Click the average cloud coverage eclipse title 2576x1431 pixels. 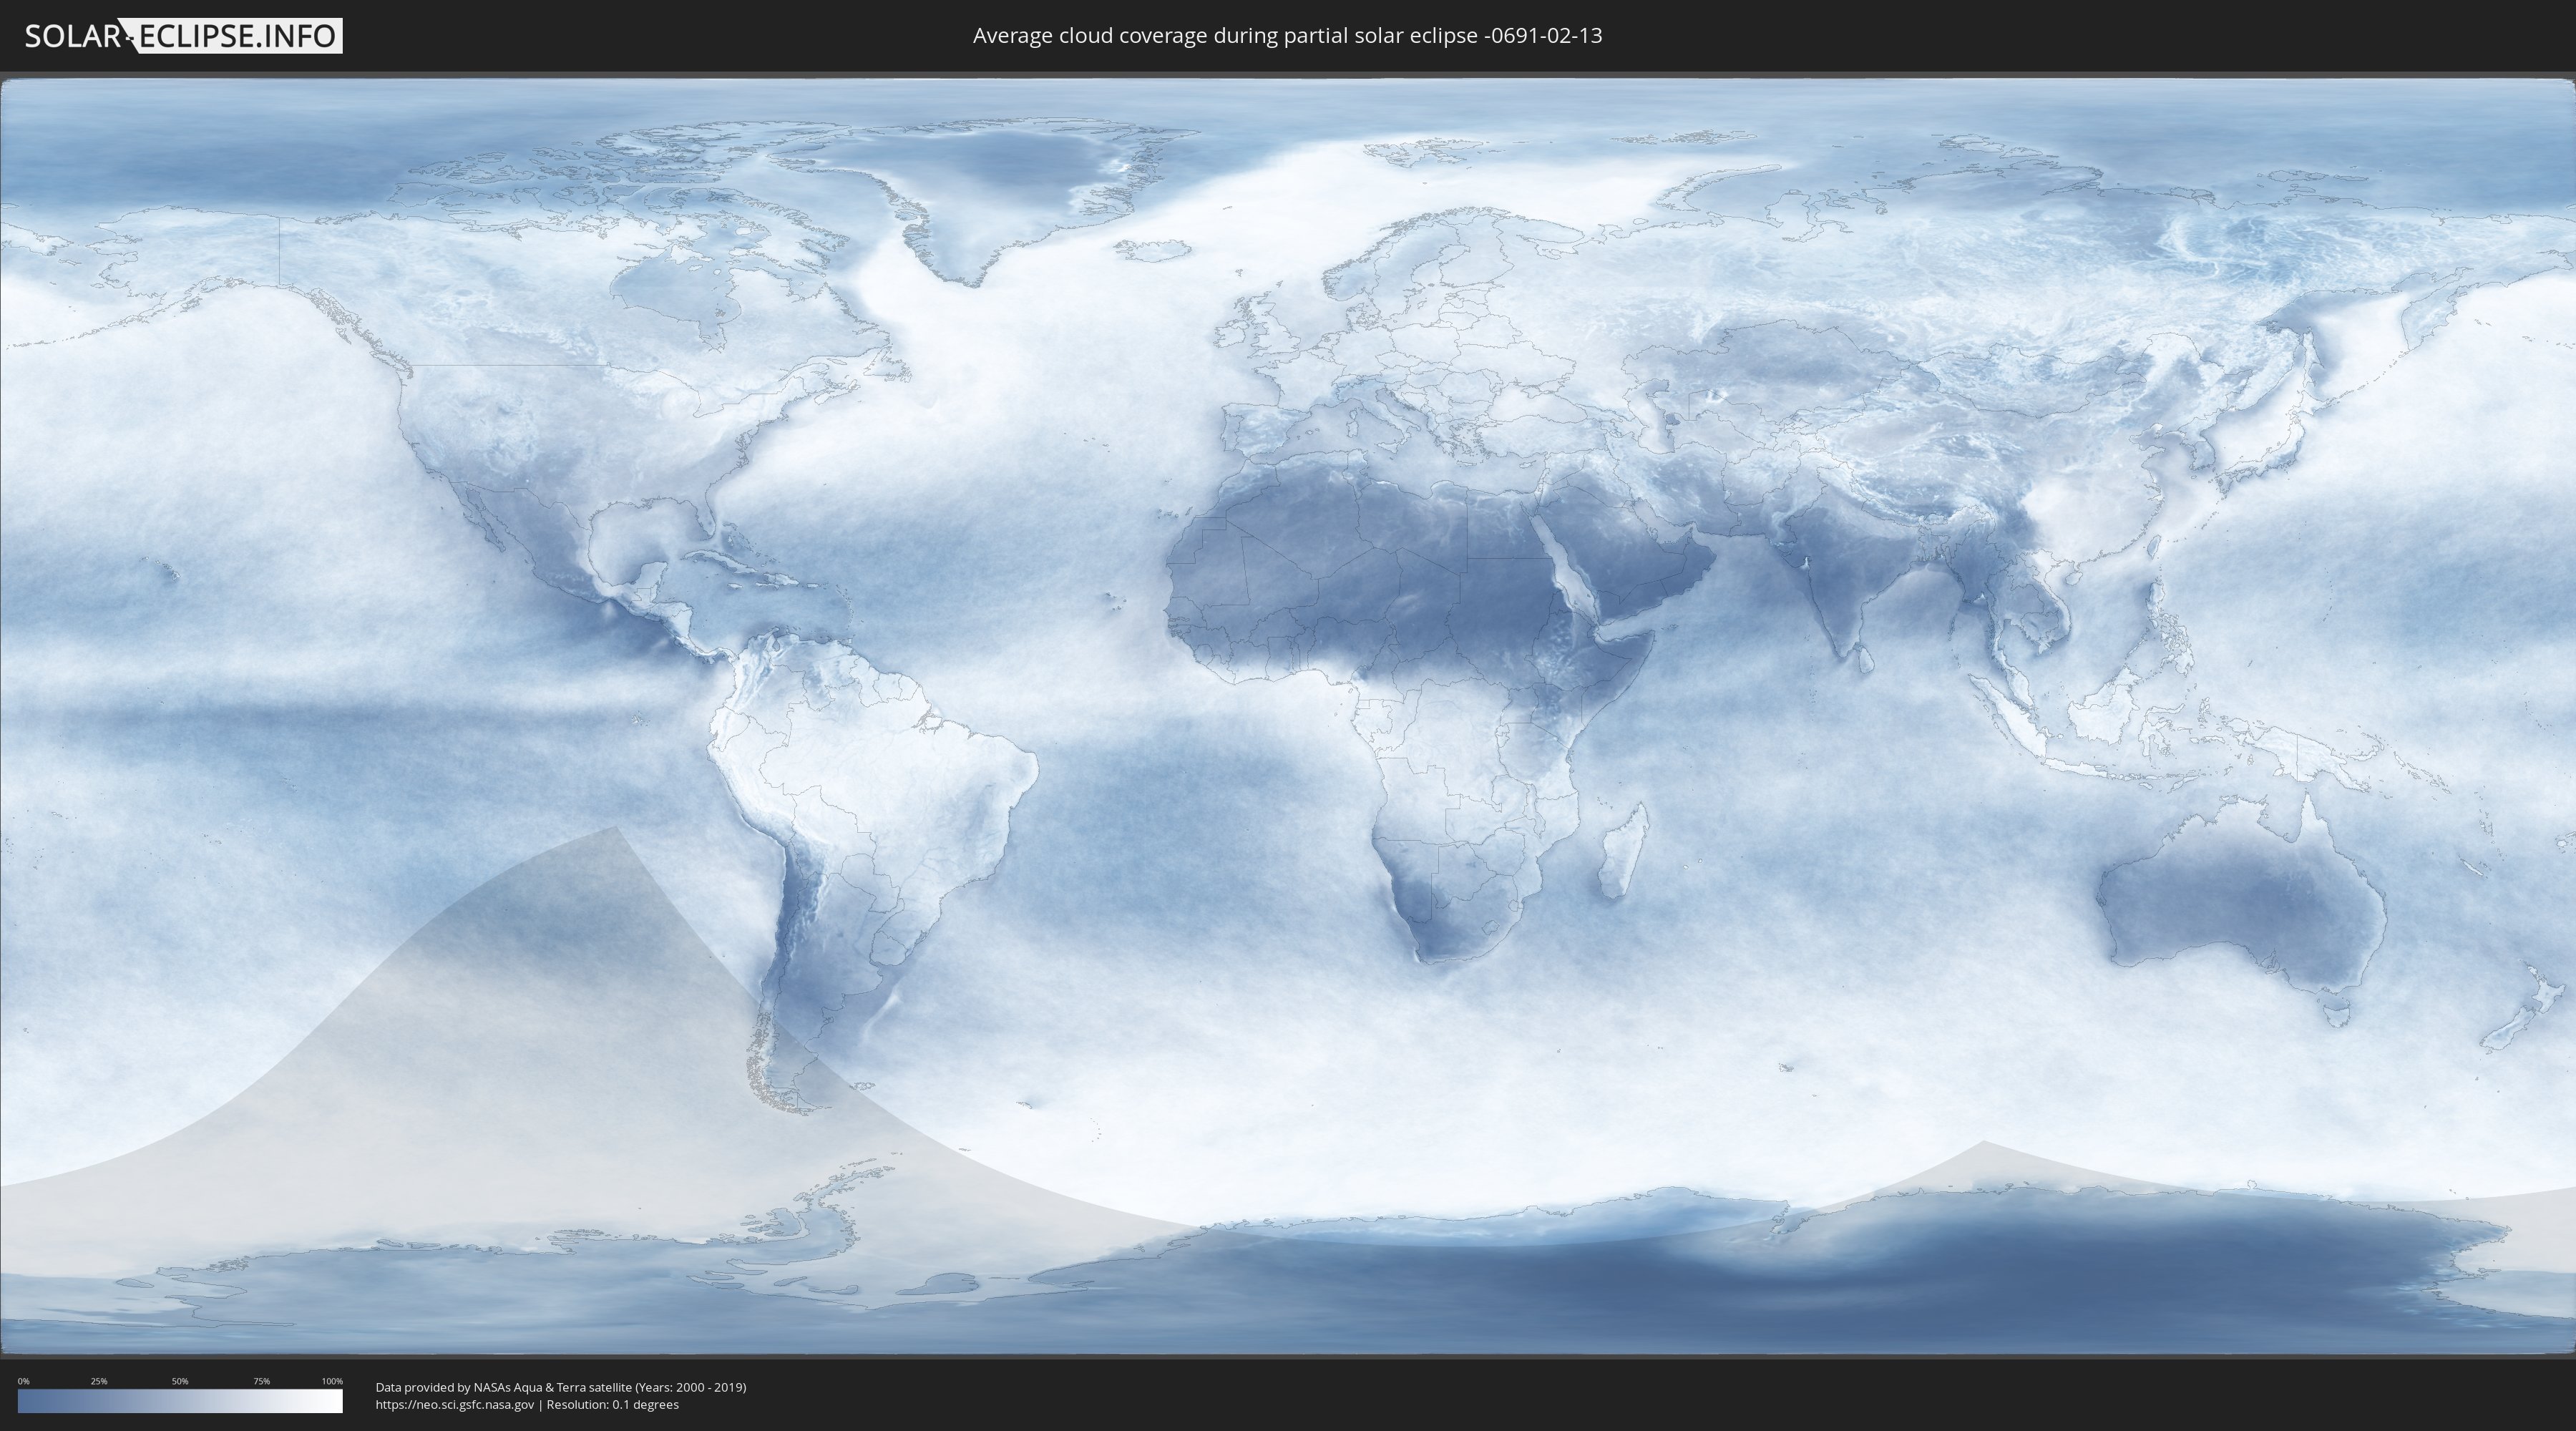click(x=1287, y=36)
